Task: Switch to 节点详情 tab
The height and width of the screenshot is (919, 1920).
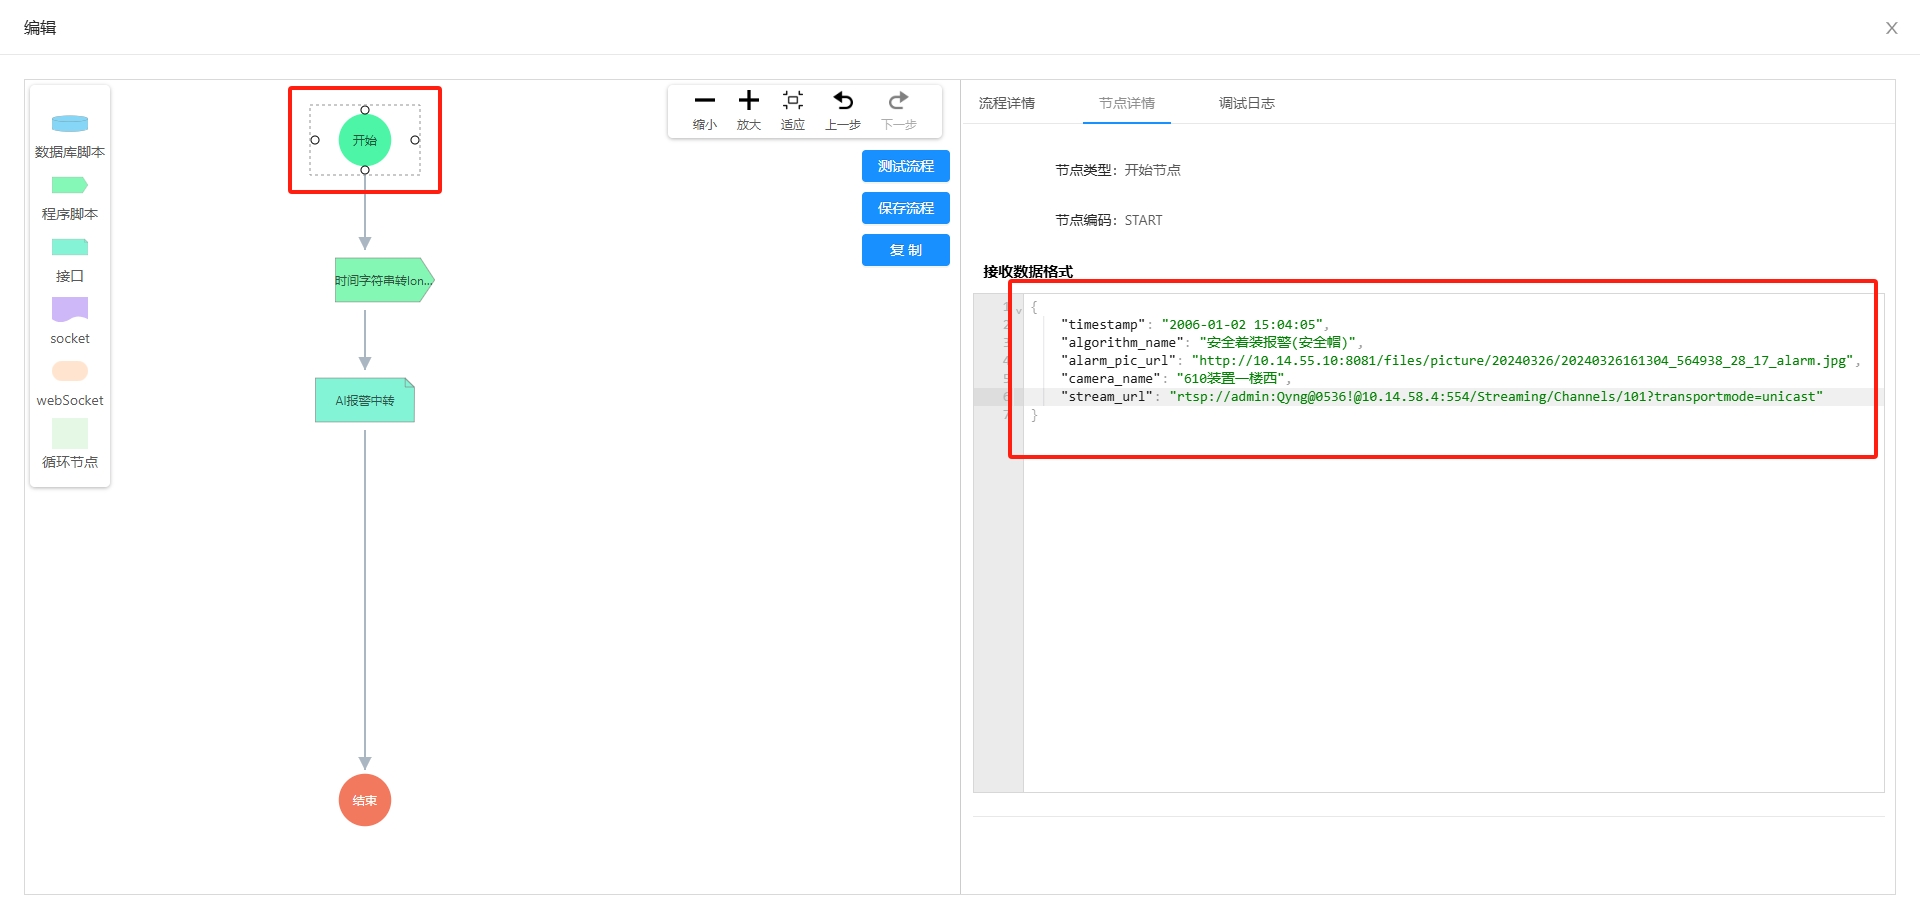Action: click(1127, 103)
